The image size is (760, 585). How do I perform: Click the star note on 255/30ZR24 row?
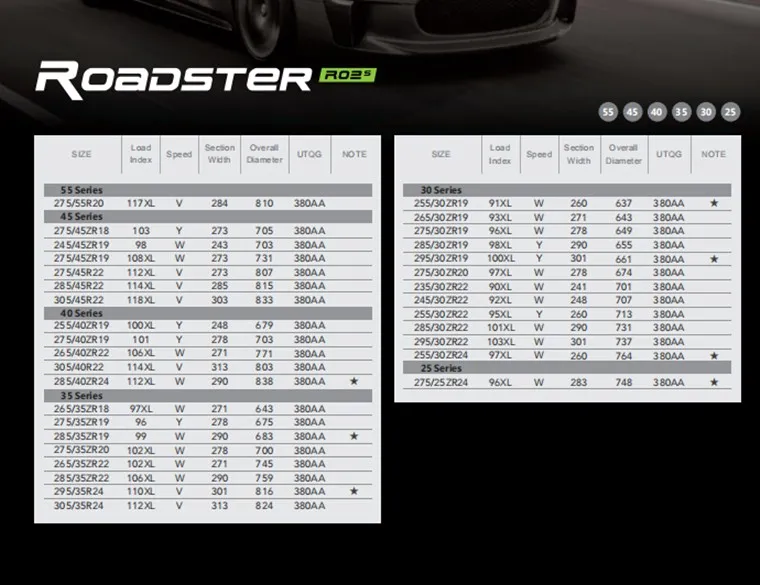(714, 356)
